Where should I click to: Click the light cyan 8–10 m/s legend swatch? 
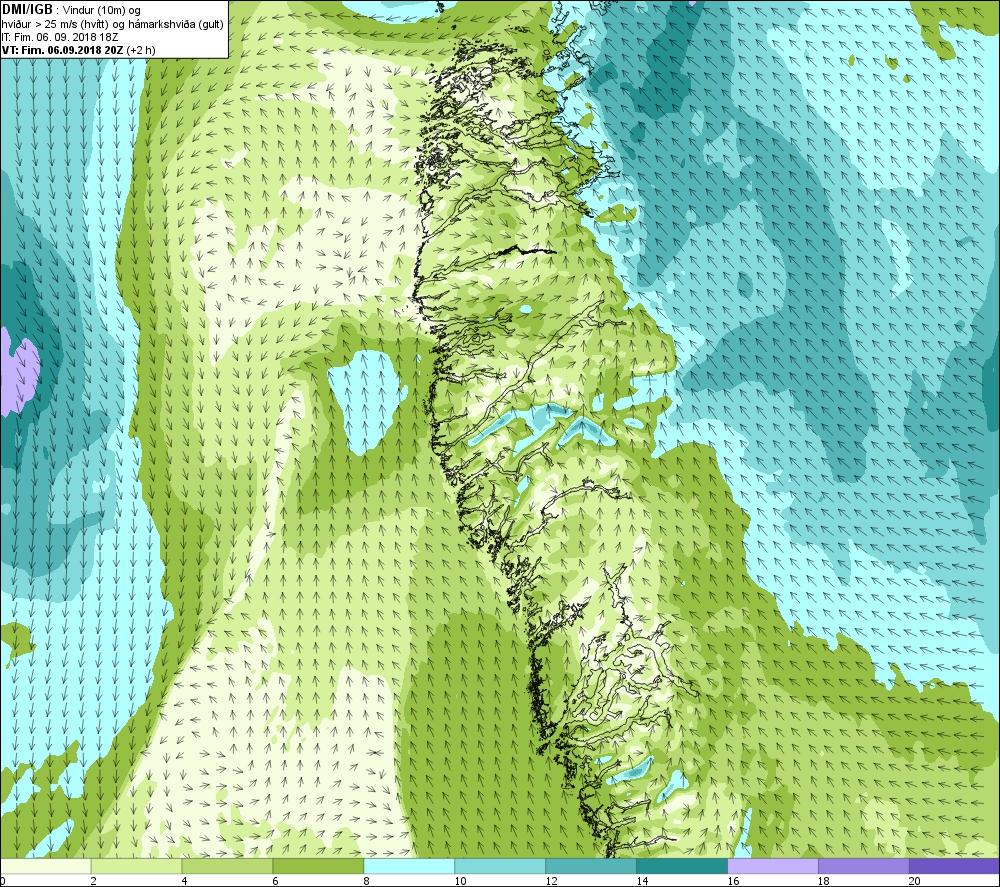pos(409,866)
